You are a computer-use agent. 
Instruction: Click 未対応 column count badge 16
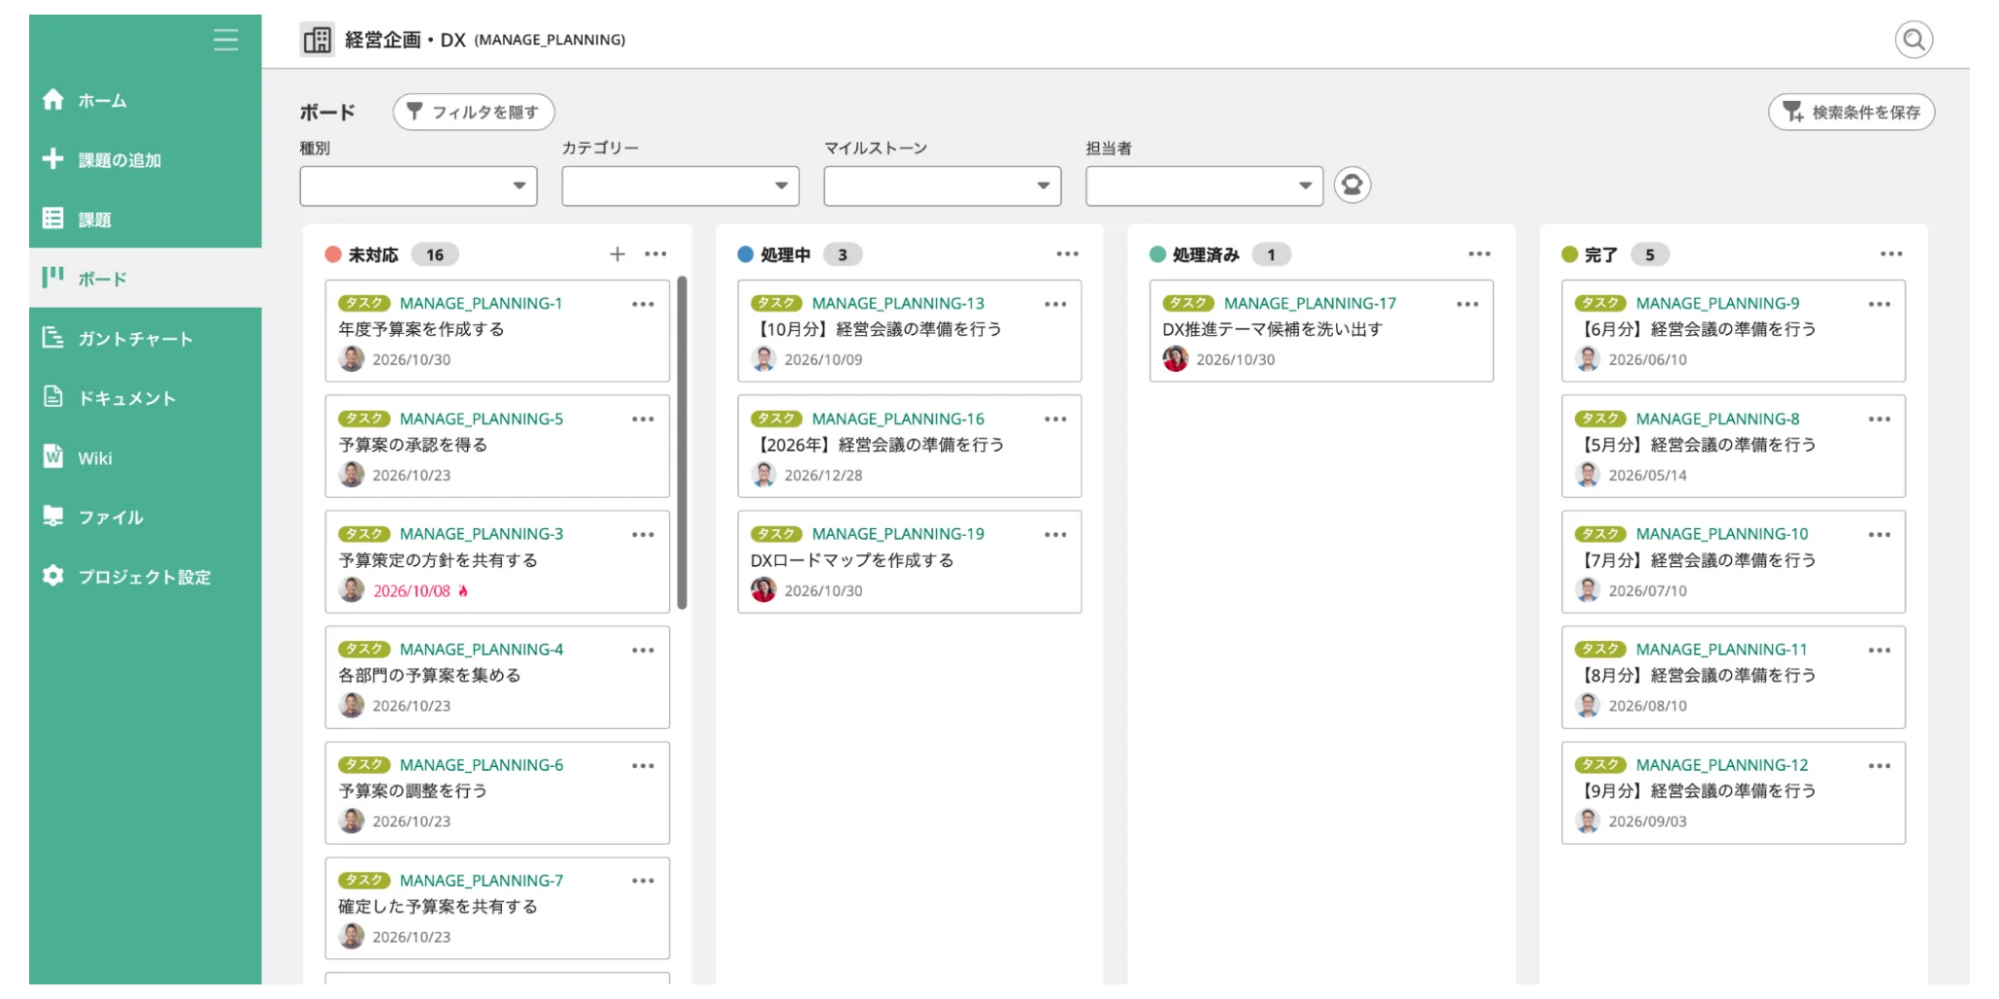point(435,255)
